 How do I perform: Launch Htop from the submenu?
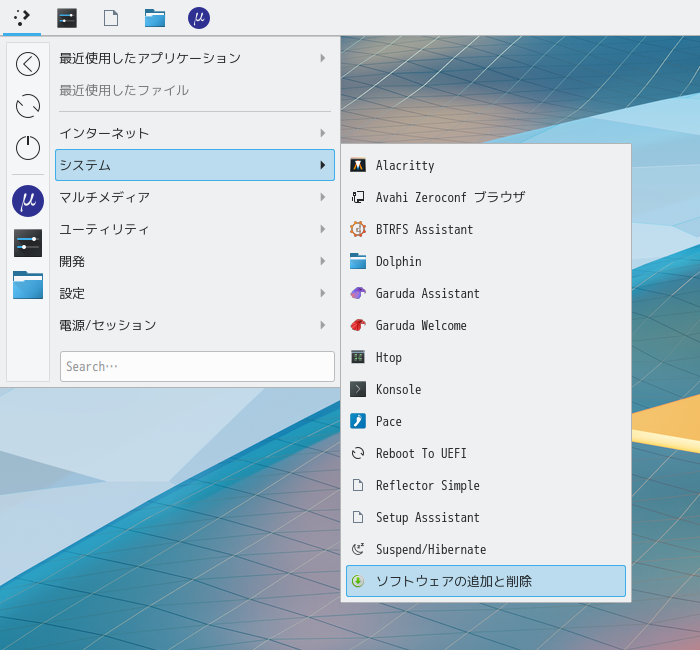point(486,357)
